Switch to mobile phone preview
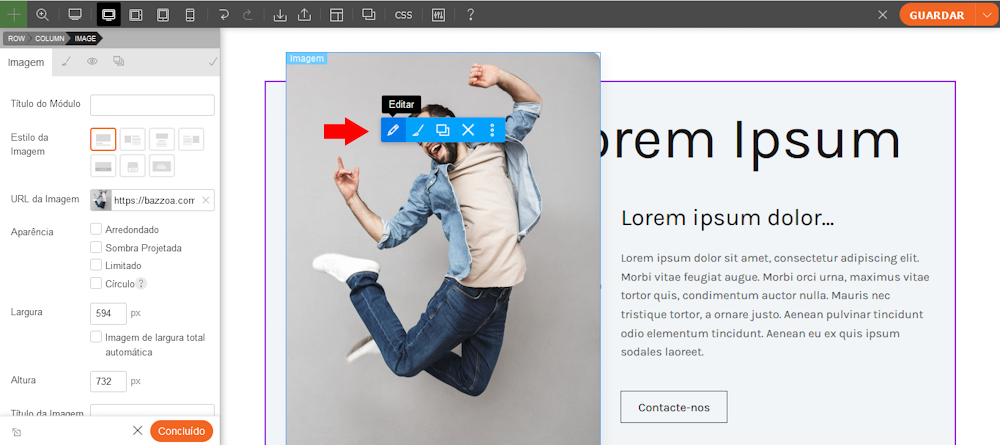Image resolution: width=1000 pixels, height=445 pixels. tap(190, 15)
